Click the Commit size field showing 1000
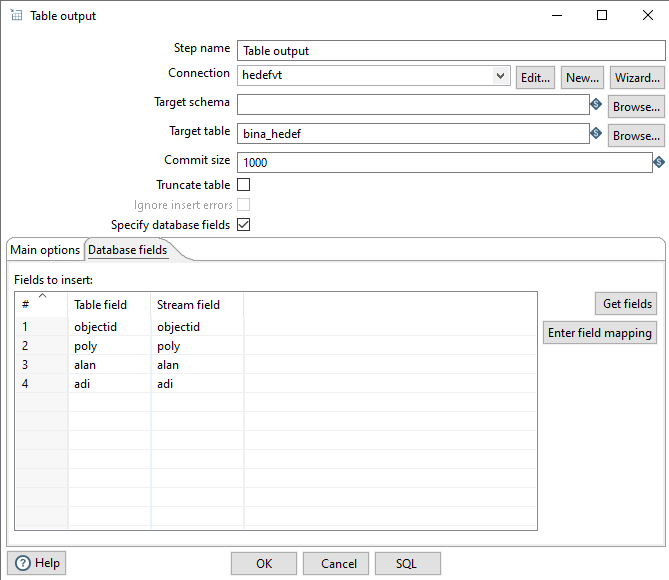 pyautogui.click(x=445, y=163)
